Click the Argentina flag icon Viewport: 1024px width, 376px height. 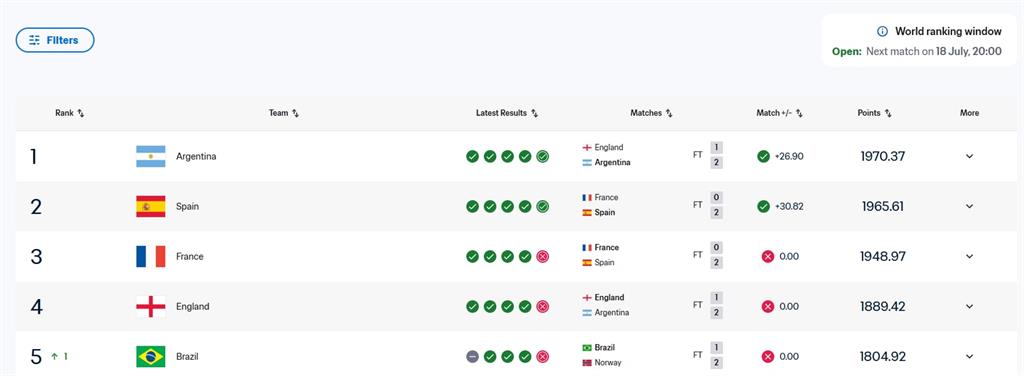151,157
